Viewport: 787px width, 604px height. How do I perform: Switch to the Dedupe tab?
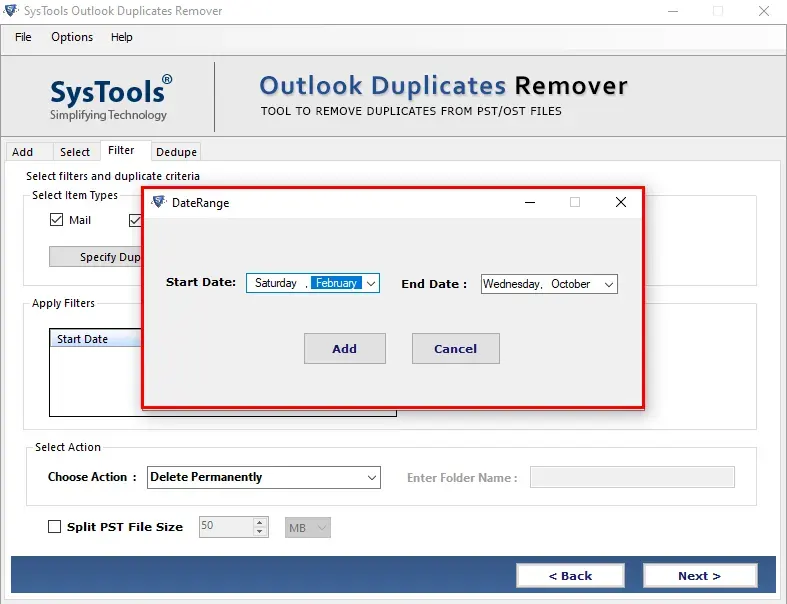176,152
